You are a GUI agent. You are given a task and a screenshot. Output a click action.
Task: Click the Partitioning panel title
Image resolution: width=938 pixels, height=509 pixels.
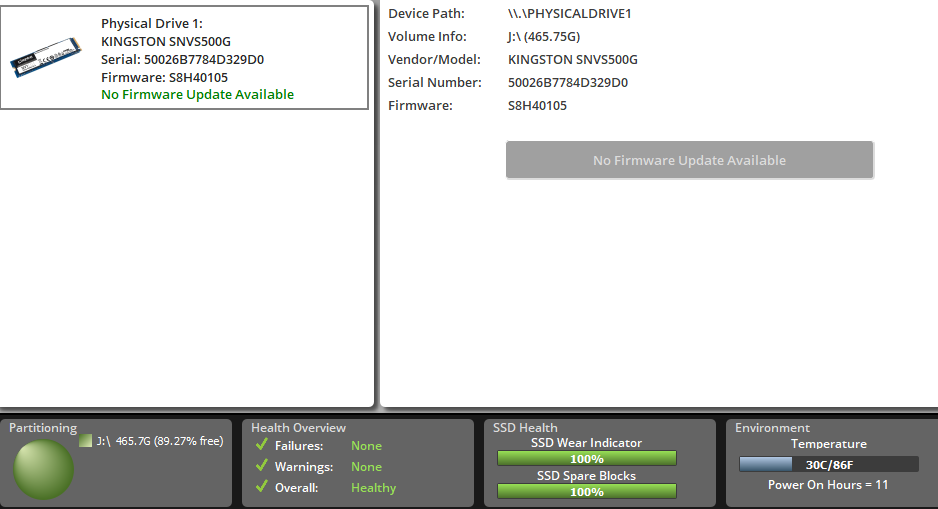pyautogui.click(x=43, y=428)
